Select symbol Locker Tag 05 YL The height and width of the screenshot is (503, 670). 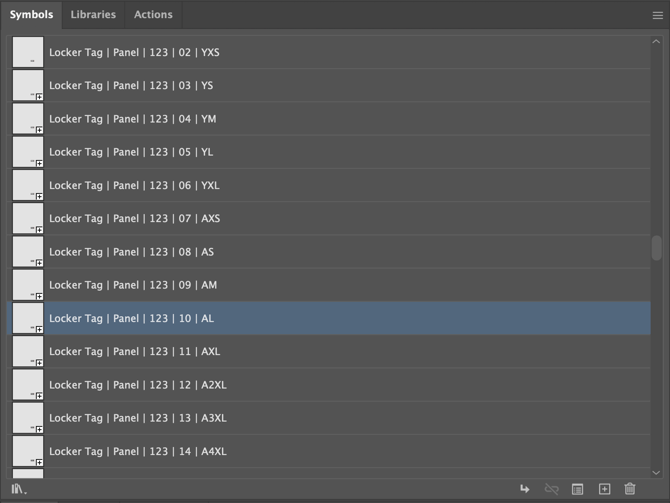[131, 152]
